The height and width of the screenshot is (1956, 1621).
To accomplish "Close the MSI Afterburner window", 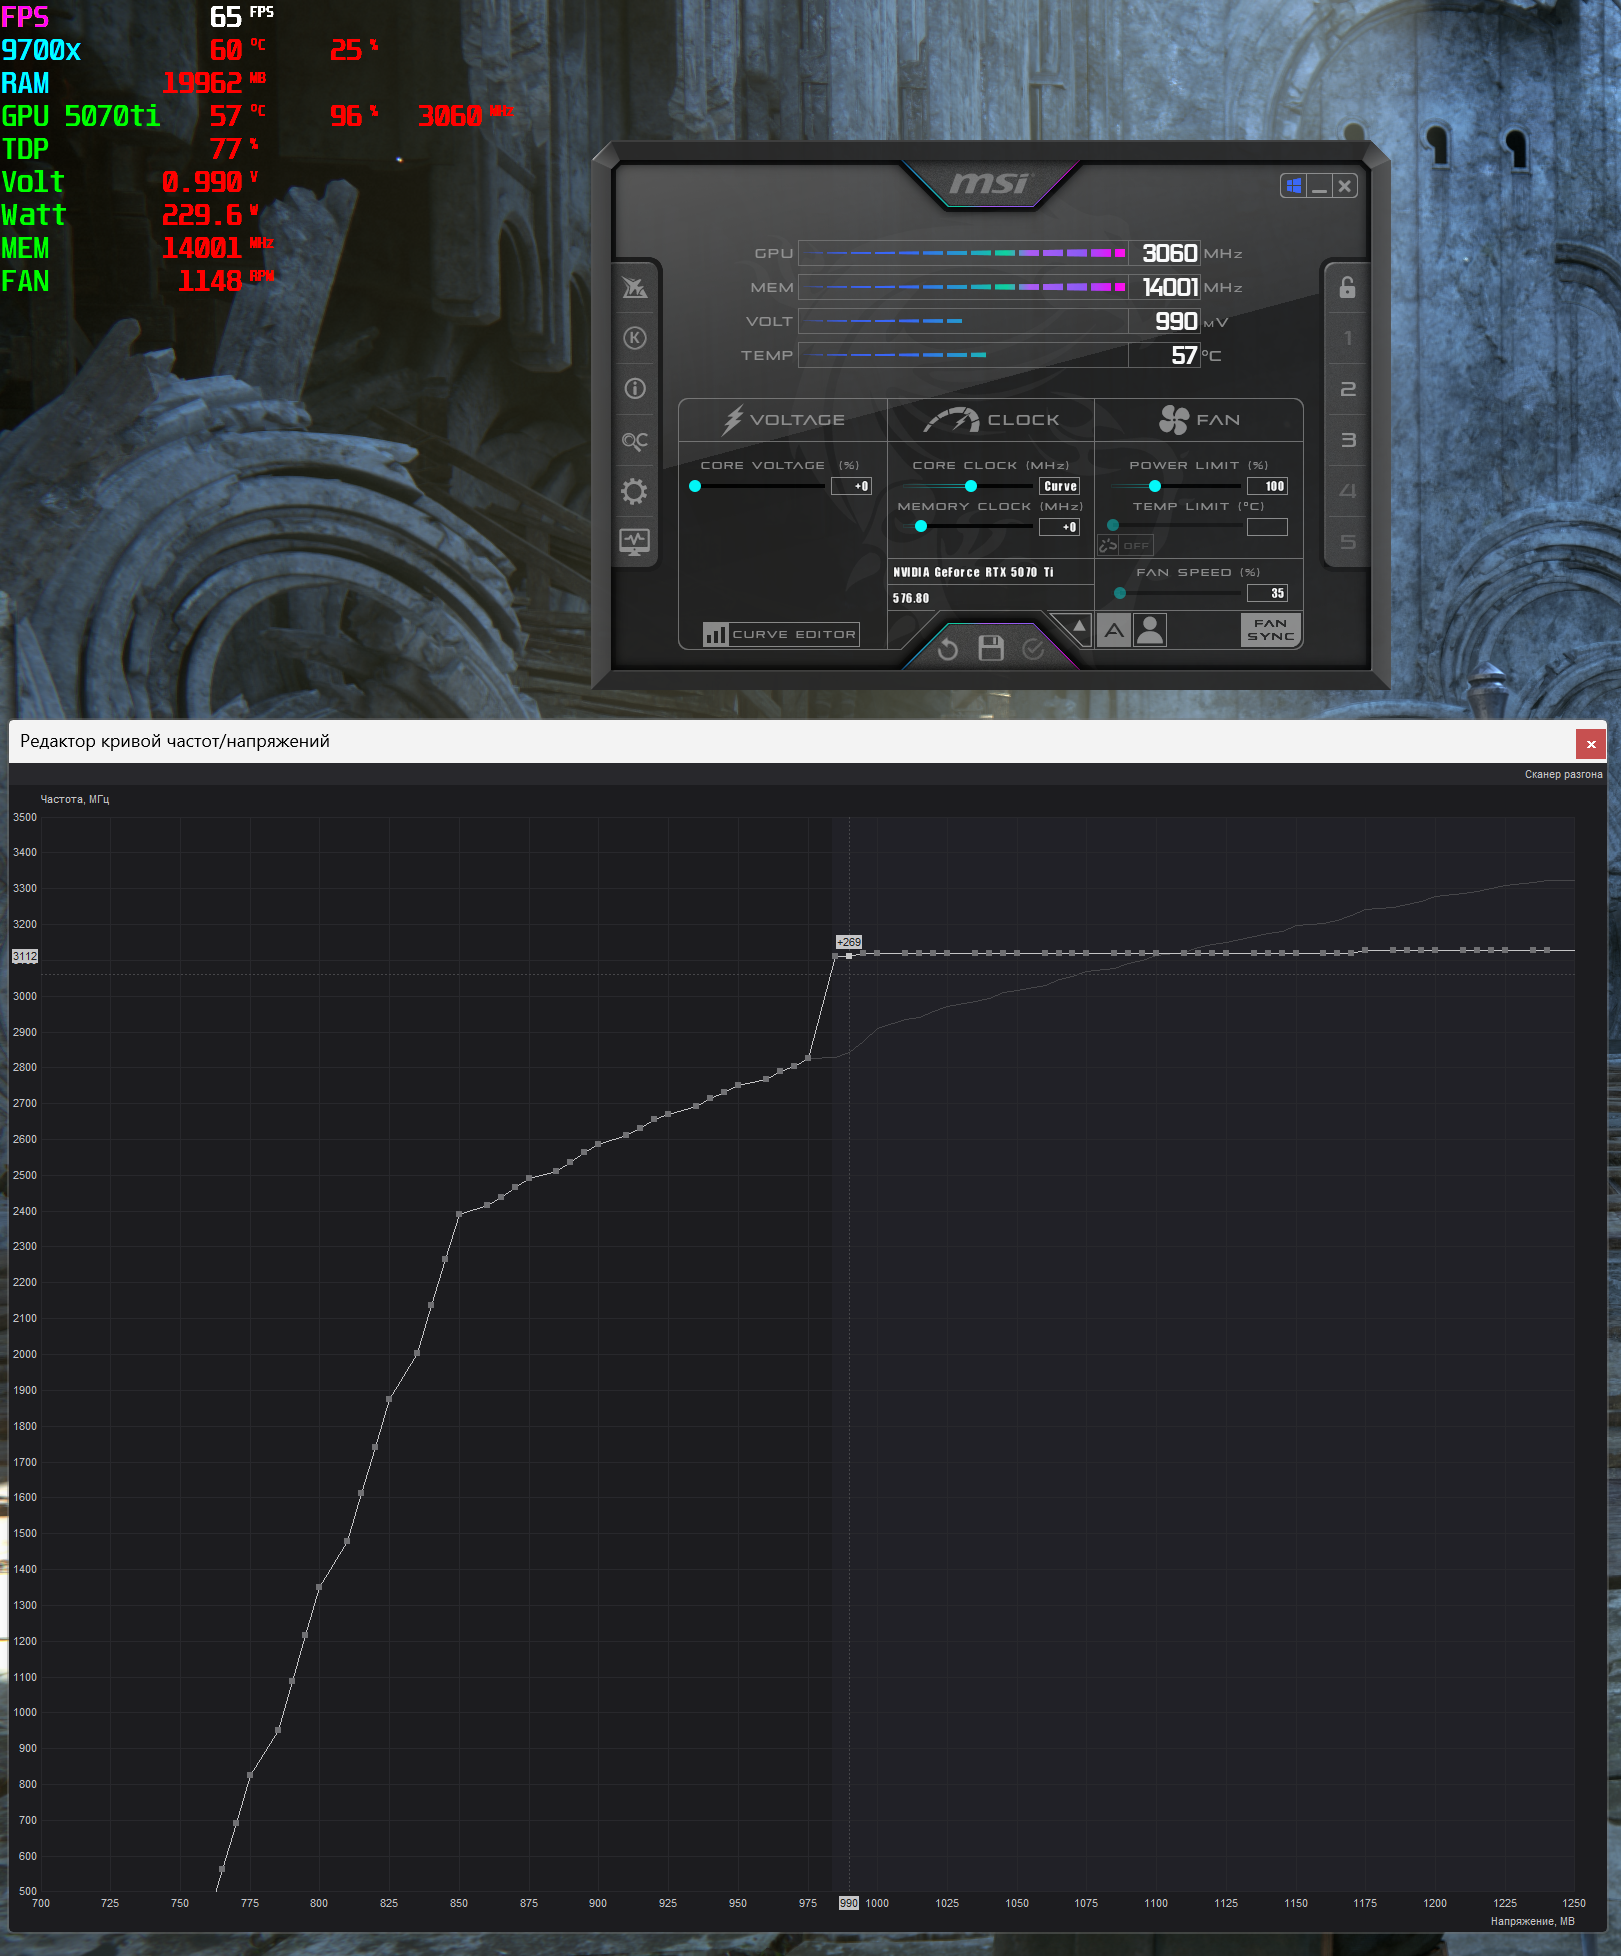I will pos(1345,186).
